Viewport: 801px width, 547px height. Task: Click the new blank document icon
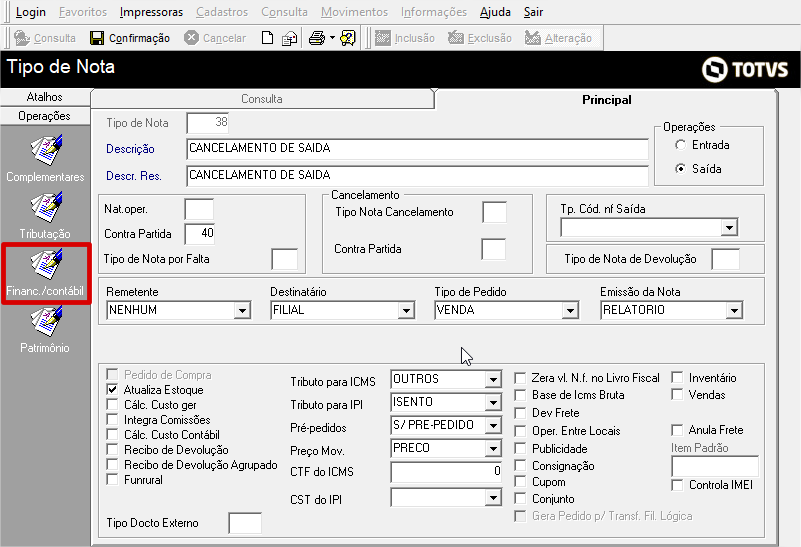click(x=267, y=38)
